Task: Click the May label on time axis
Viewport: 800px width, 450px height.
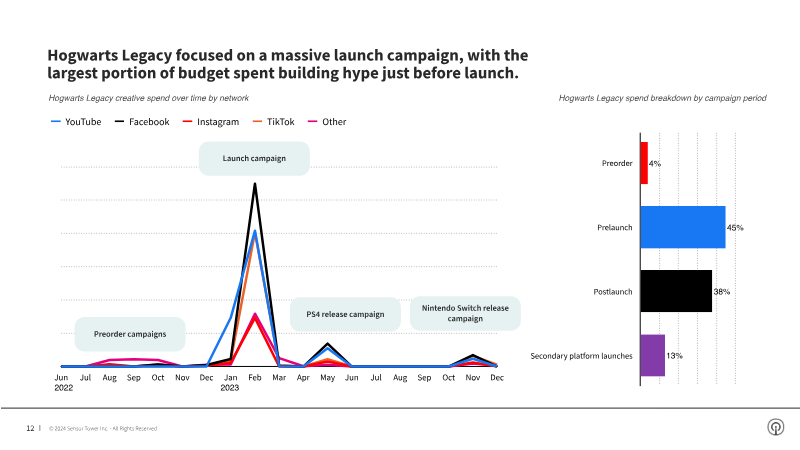Action: [x=327, y=378]
